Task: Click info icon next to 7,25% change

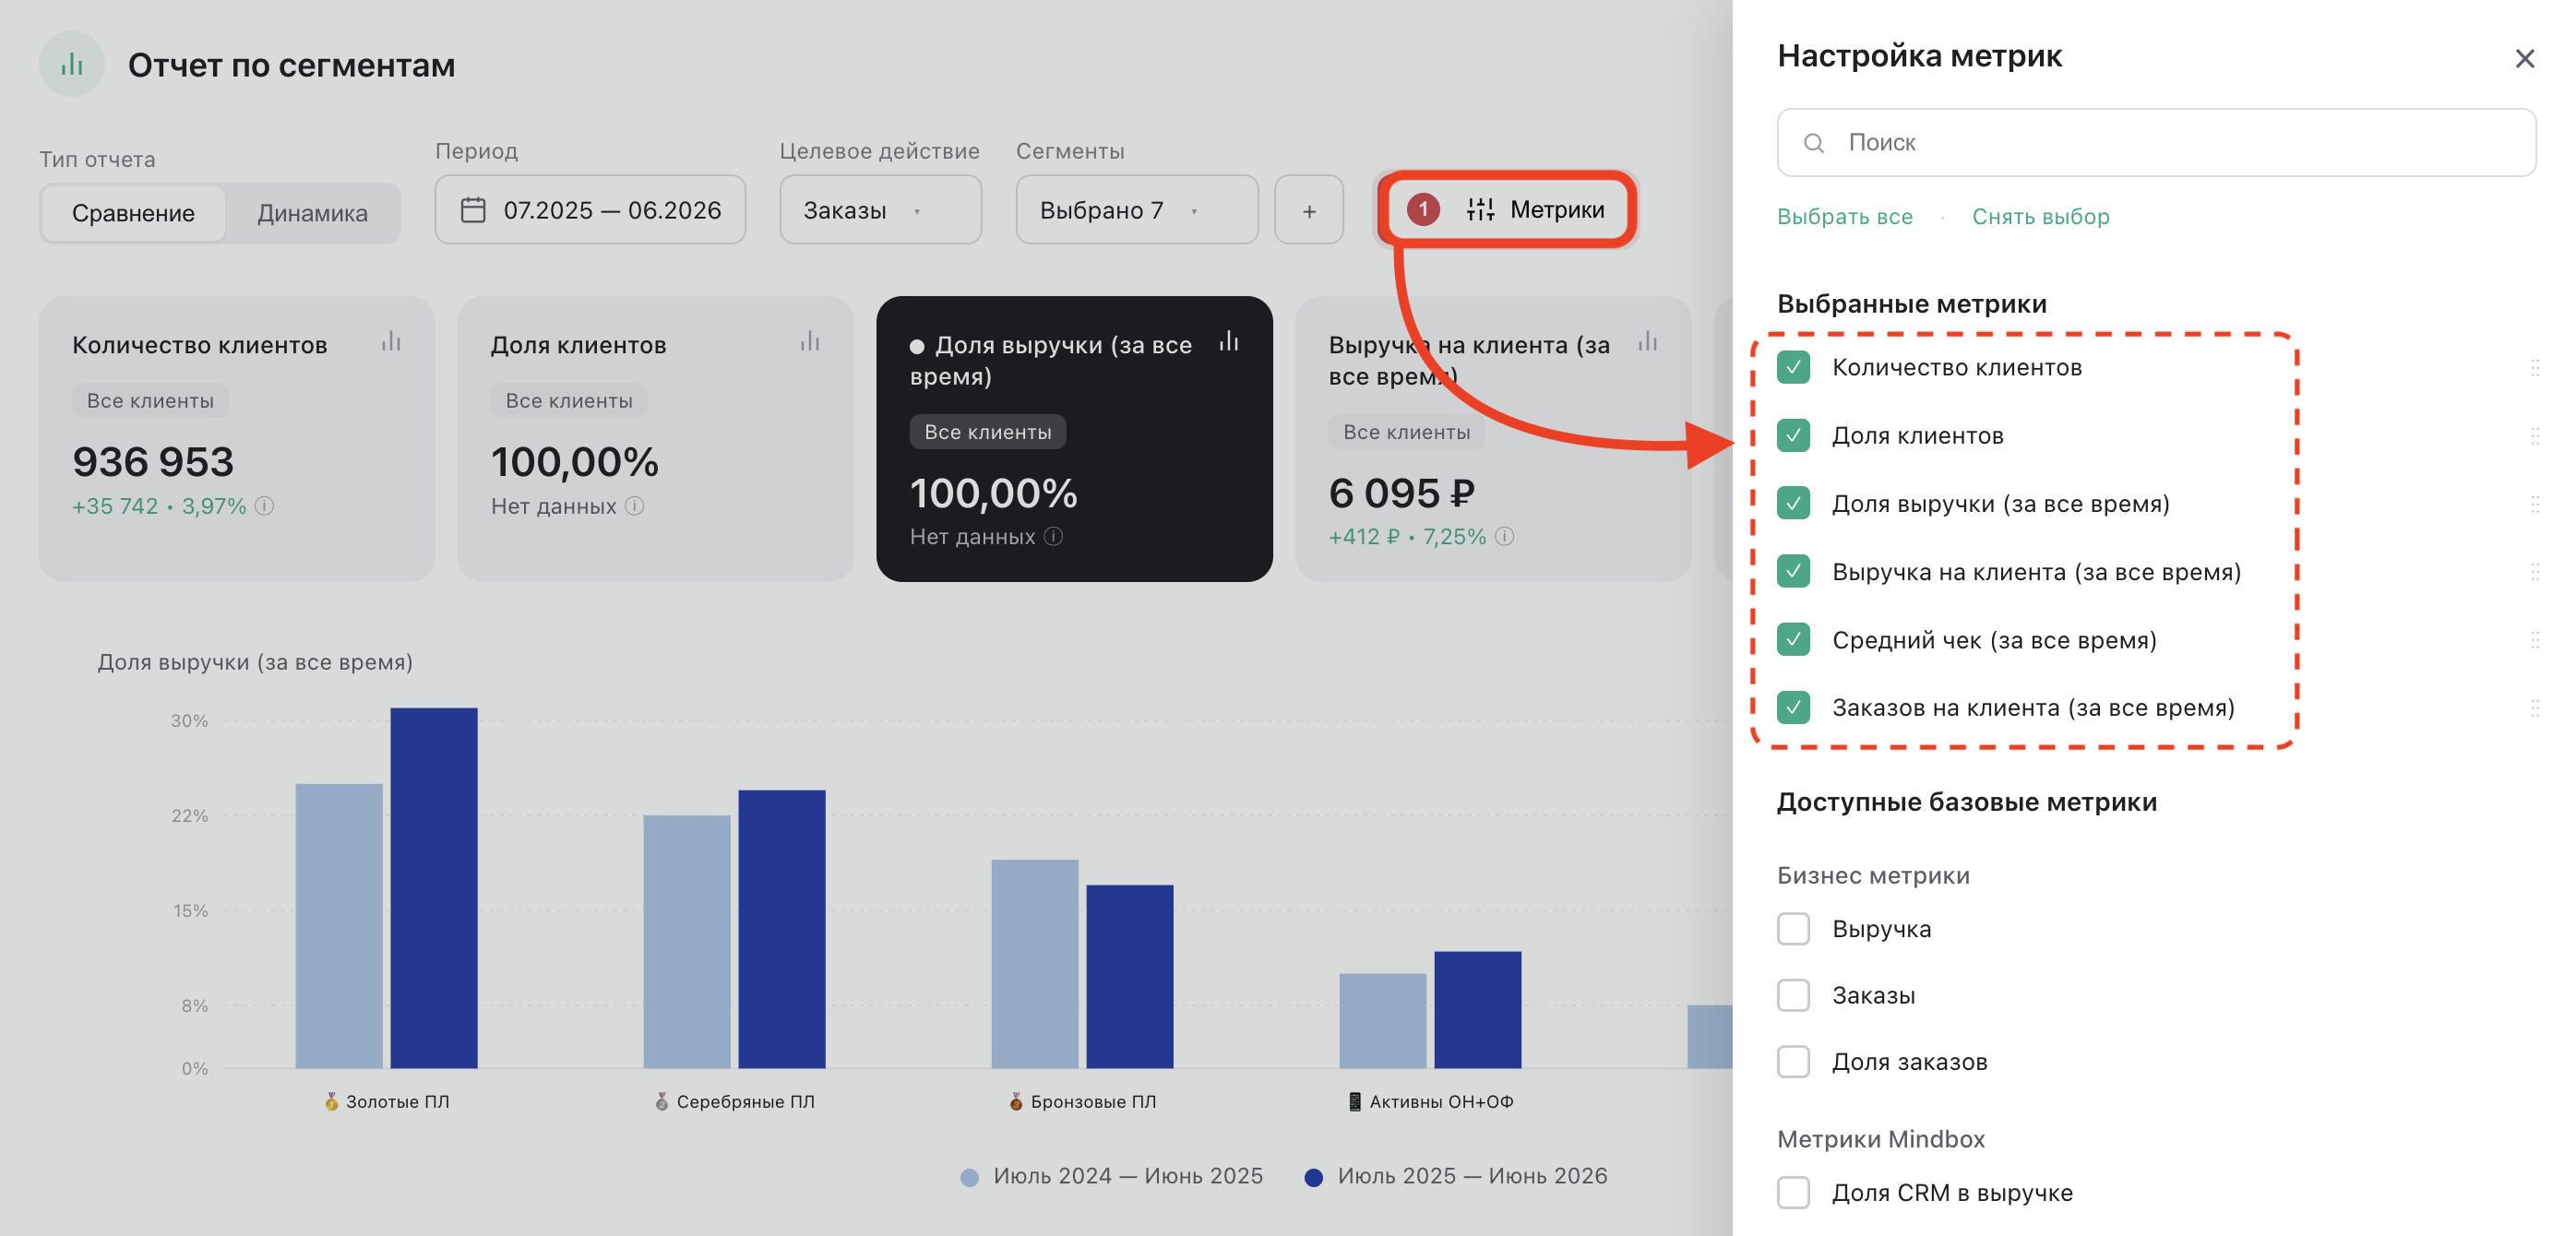Action: [x=1505, y=537]
